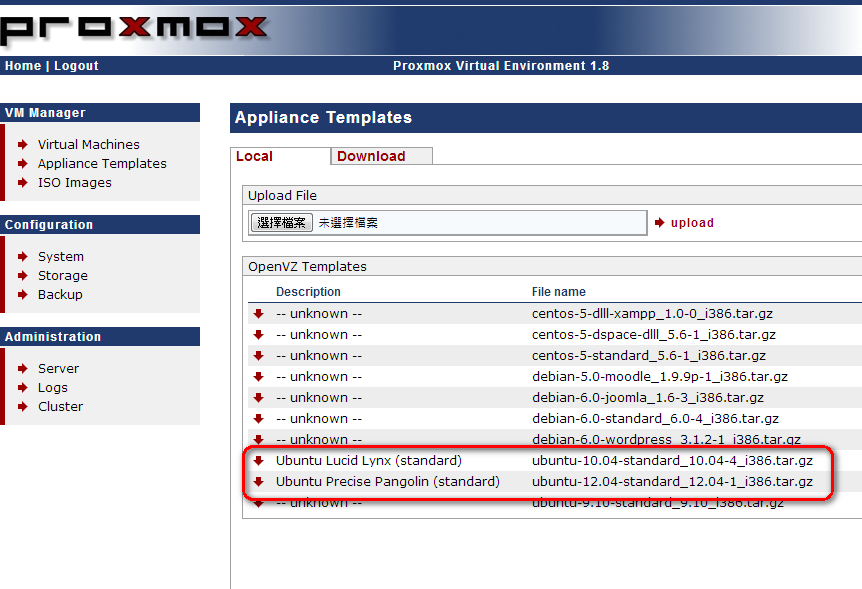Switch to the Download tab
Screen dimensions: 862x589
(371, 156)
